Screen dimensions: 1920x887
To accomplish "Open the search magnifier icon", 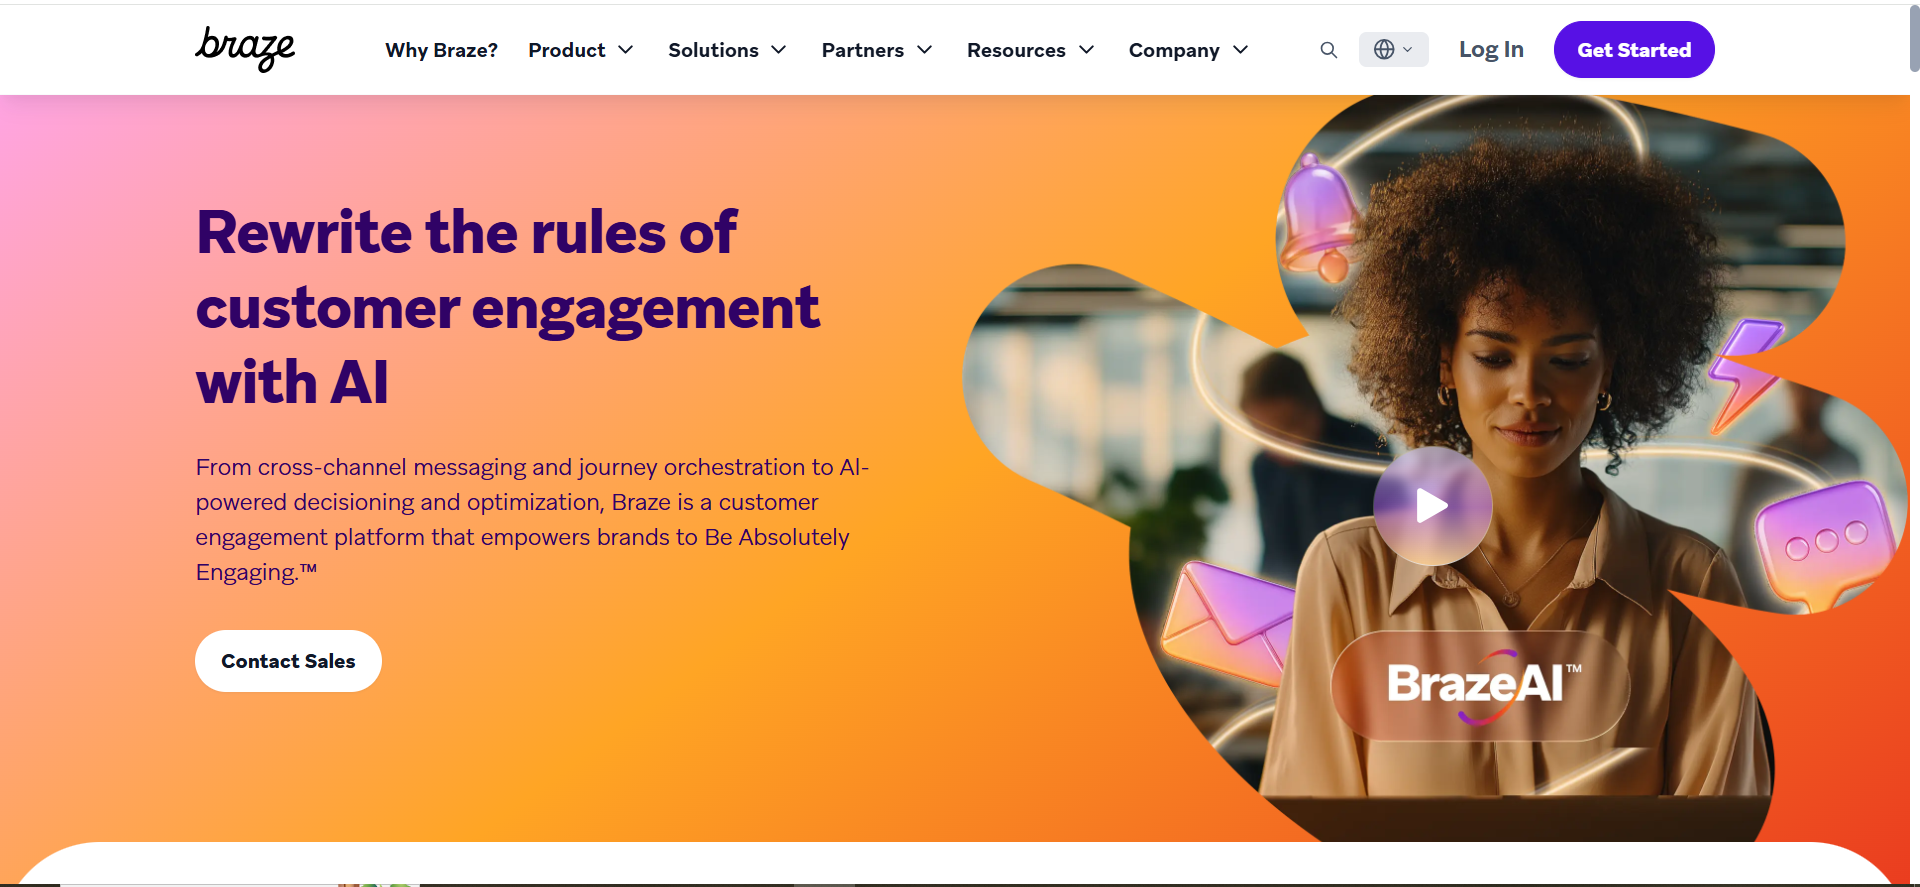I will pyautogui.click(x=1328, y=50).
